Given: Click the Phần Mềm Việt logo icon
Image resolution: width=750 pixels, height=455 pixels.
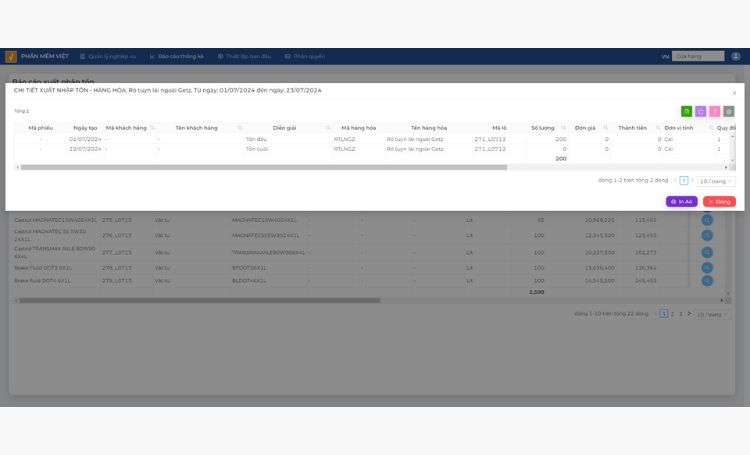Looking at the screenshot, I should 11,56.
